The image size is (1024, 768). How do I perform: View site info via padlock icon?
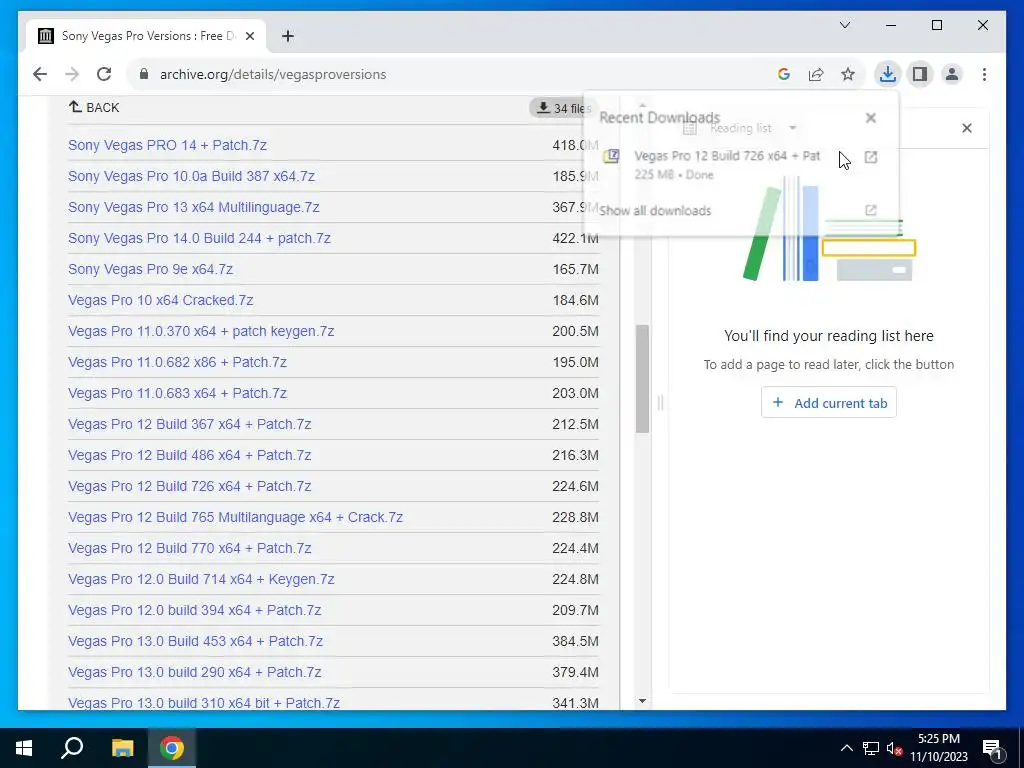pos(144,74)
